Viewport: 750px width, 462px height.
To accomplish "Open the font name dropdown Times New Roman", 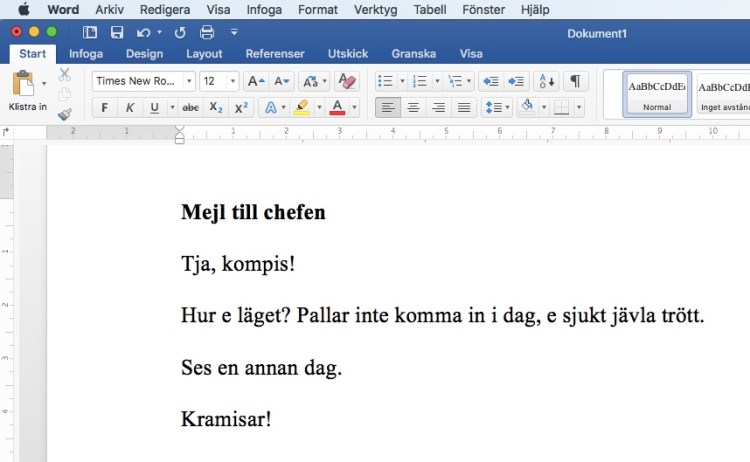I will 189,81.
